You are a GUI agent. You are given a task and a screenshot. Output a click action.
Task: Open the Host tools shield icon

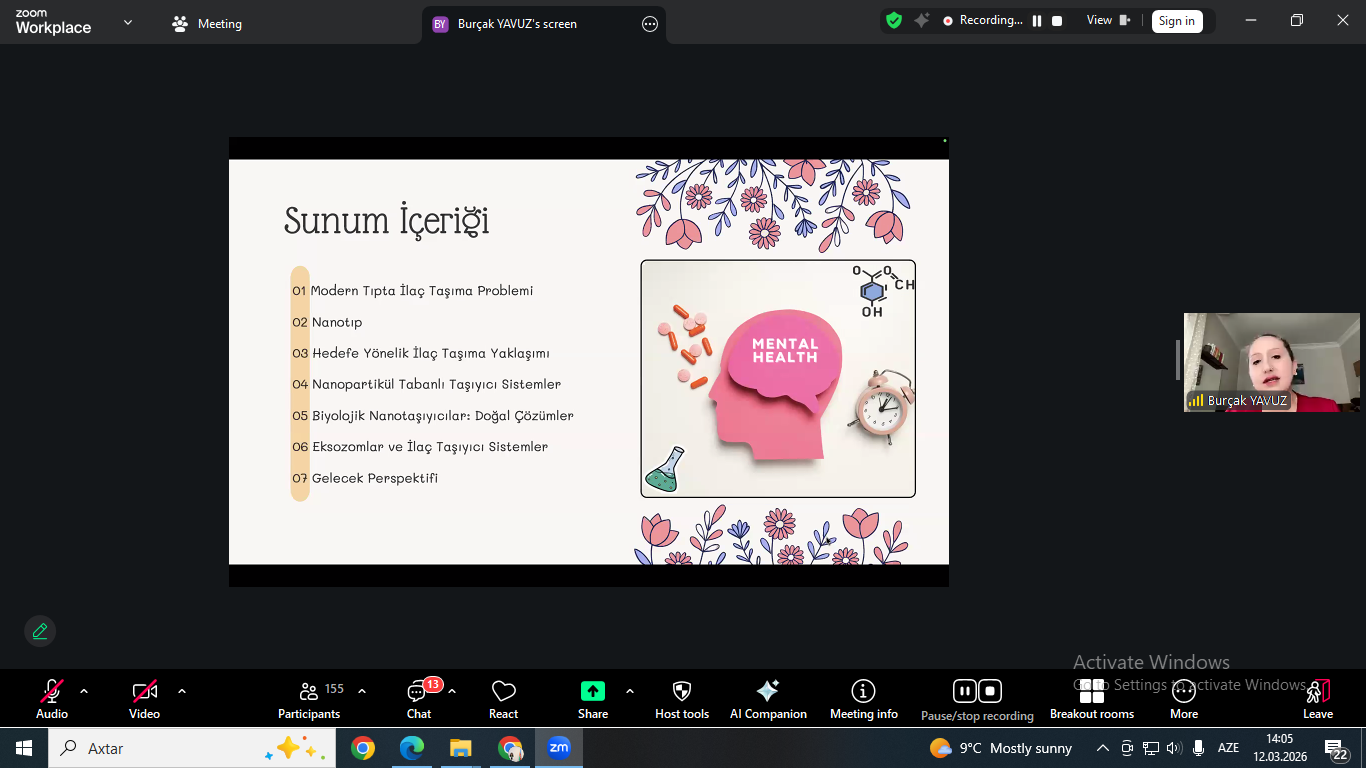coord(682,691)
